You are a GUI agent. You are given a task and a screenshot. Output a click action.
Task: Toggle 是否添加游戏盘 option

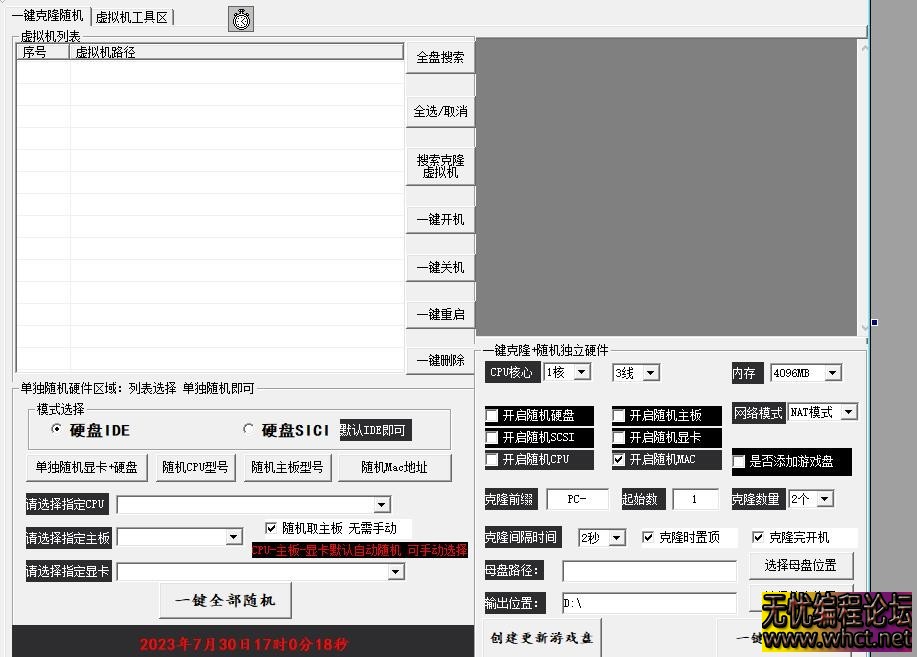point(737,461)
